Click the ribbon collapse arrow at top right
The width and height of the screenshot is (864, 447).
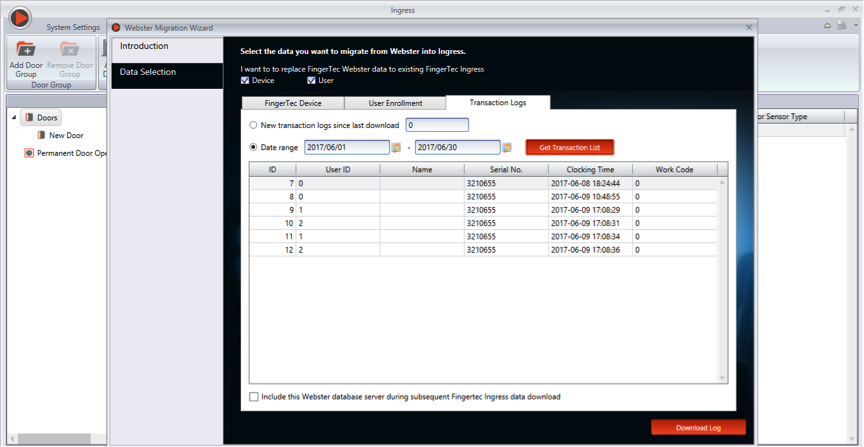[x=828, y=26]
